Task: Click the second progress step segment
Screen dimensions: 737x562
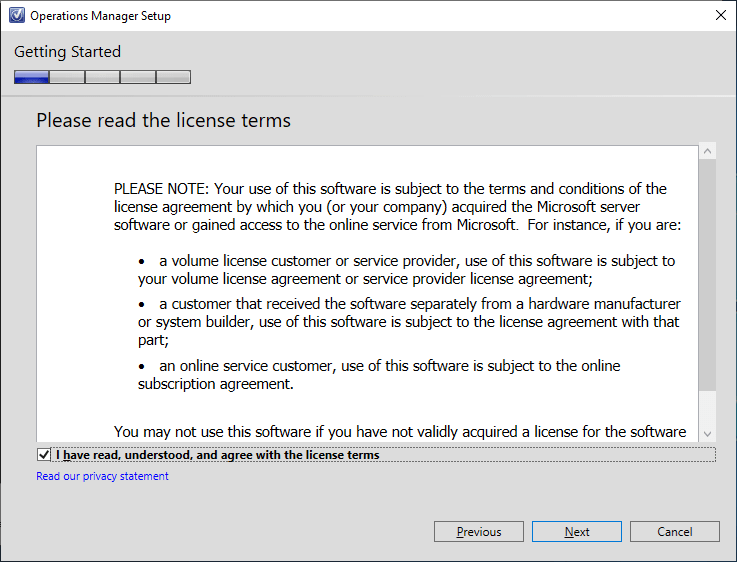Action: 67,77
